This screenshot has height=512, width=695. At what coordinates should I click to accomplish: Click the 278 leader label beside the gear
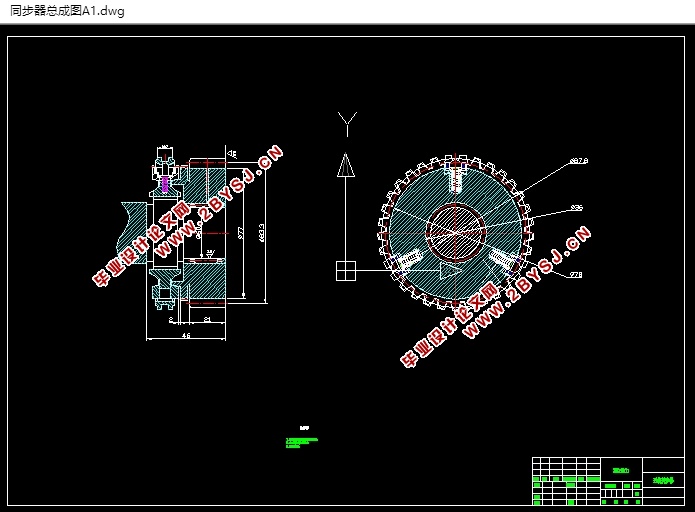click(575, 275)
